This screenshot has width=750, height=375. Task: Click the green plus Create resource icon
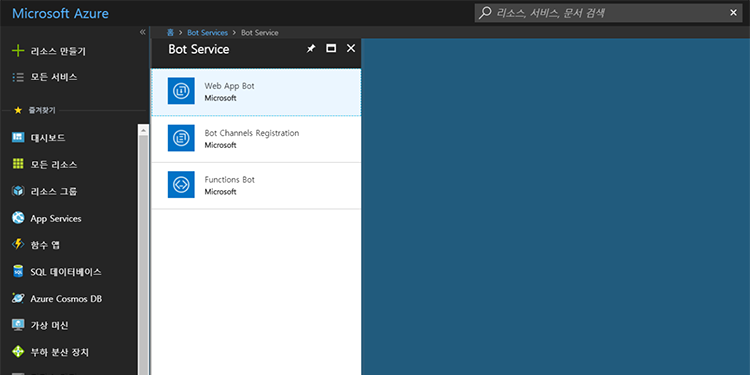[x=18, y=51]
